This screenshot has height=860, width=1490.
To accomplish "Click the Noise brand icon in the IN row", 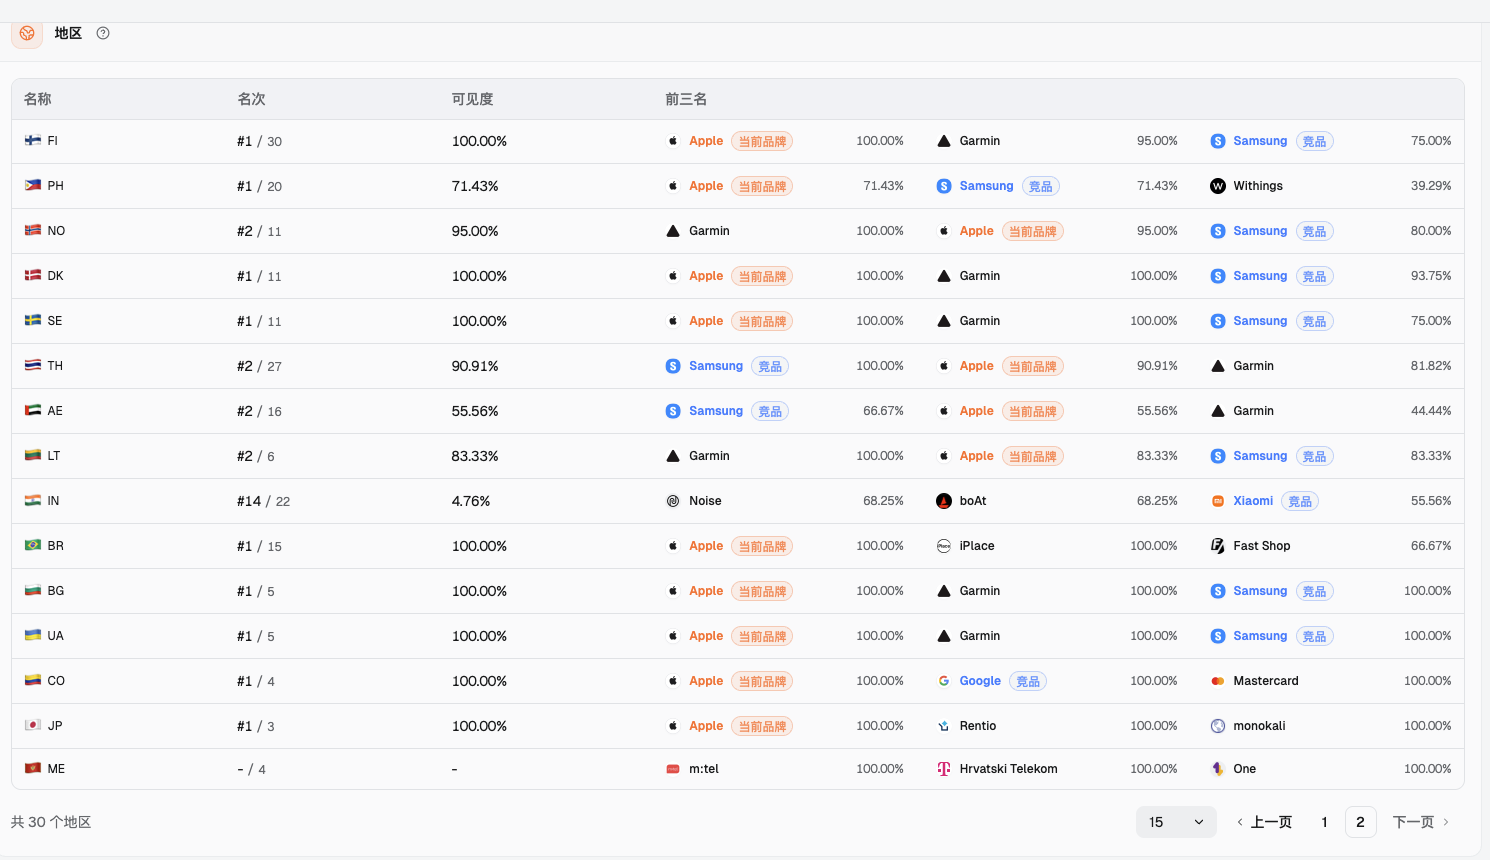I will pos(673,501).
